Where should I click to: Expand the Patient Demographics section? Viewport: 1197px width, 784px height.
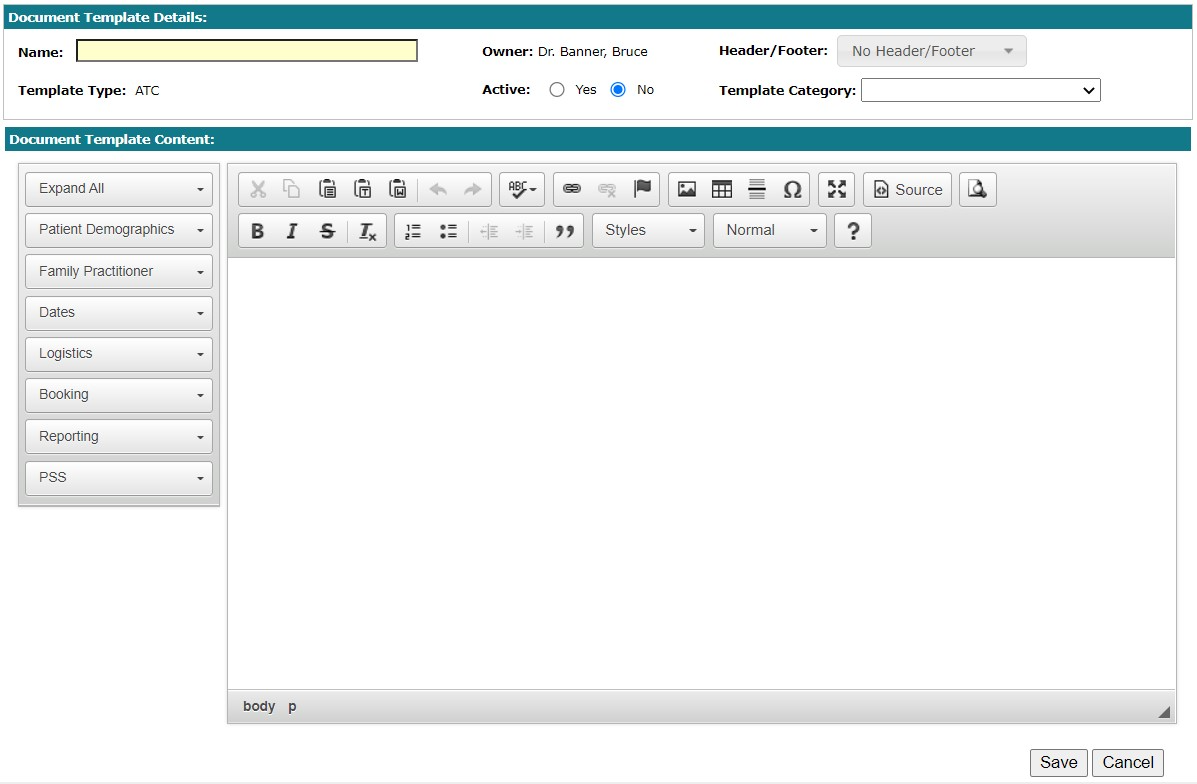tap(119, 230)
